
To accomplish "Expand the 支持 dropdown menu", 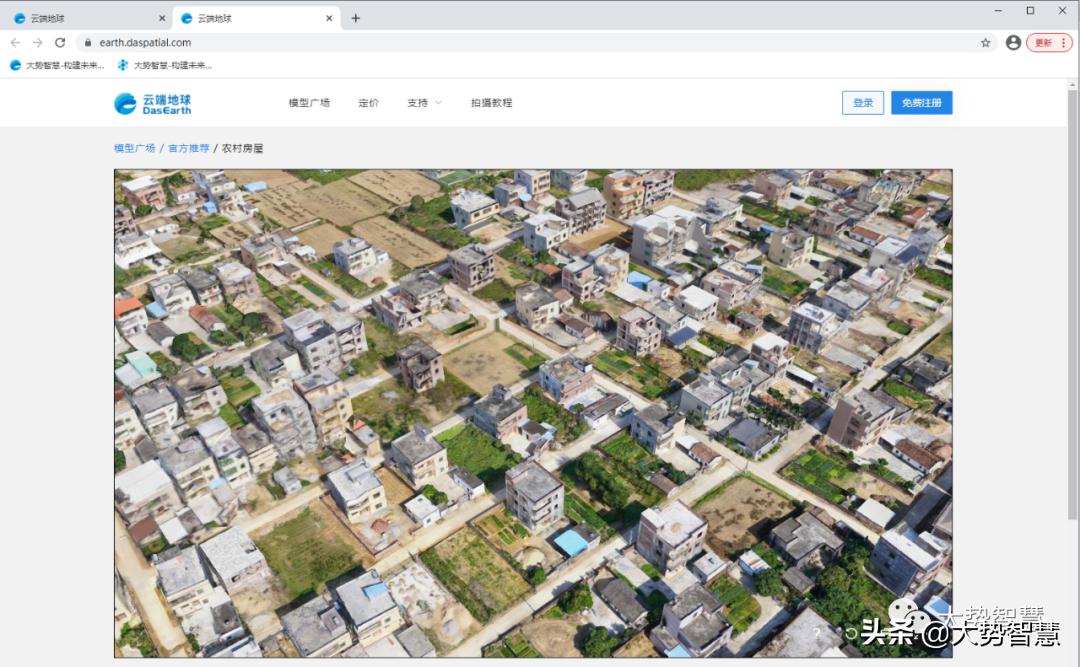I will point(424,103).
